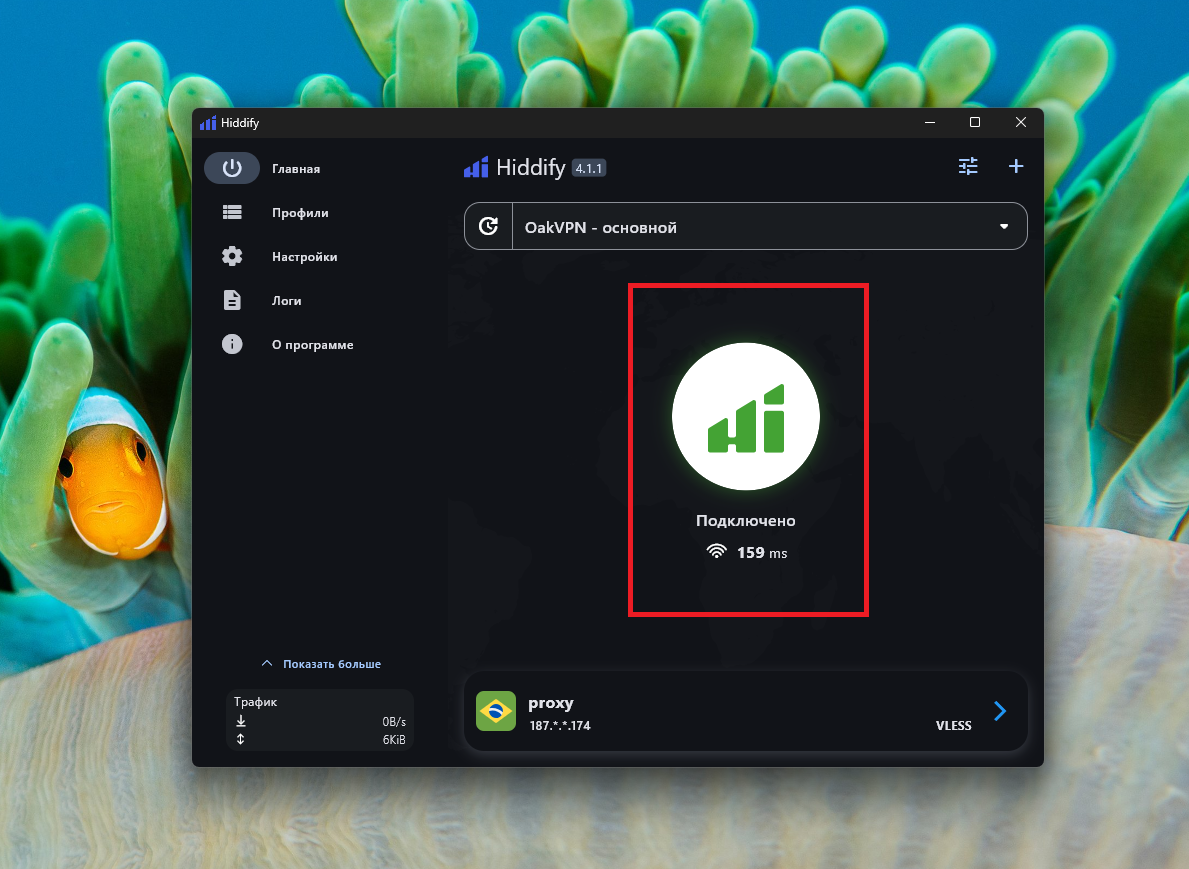The width and height of the screenshot is (1189, 869).
Task: Refresh the OakVPN profile subscription
Action: [x=488, y=226]
